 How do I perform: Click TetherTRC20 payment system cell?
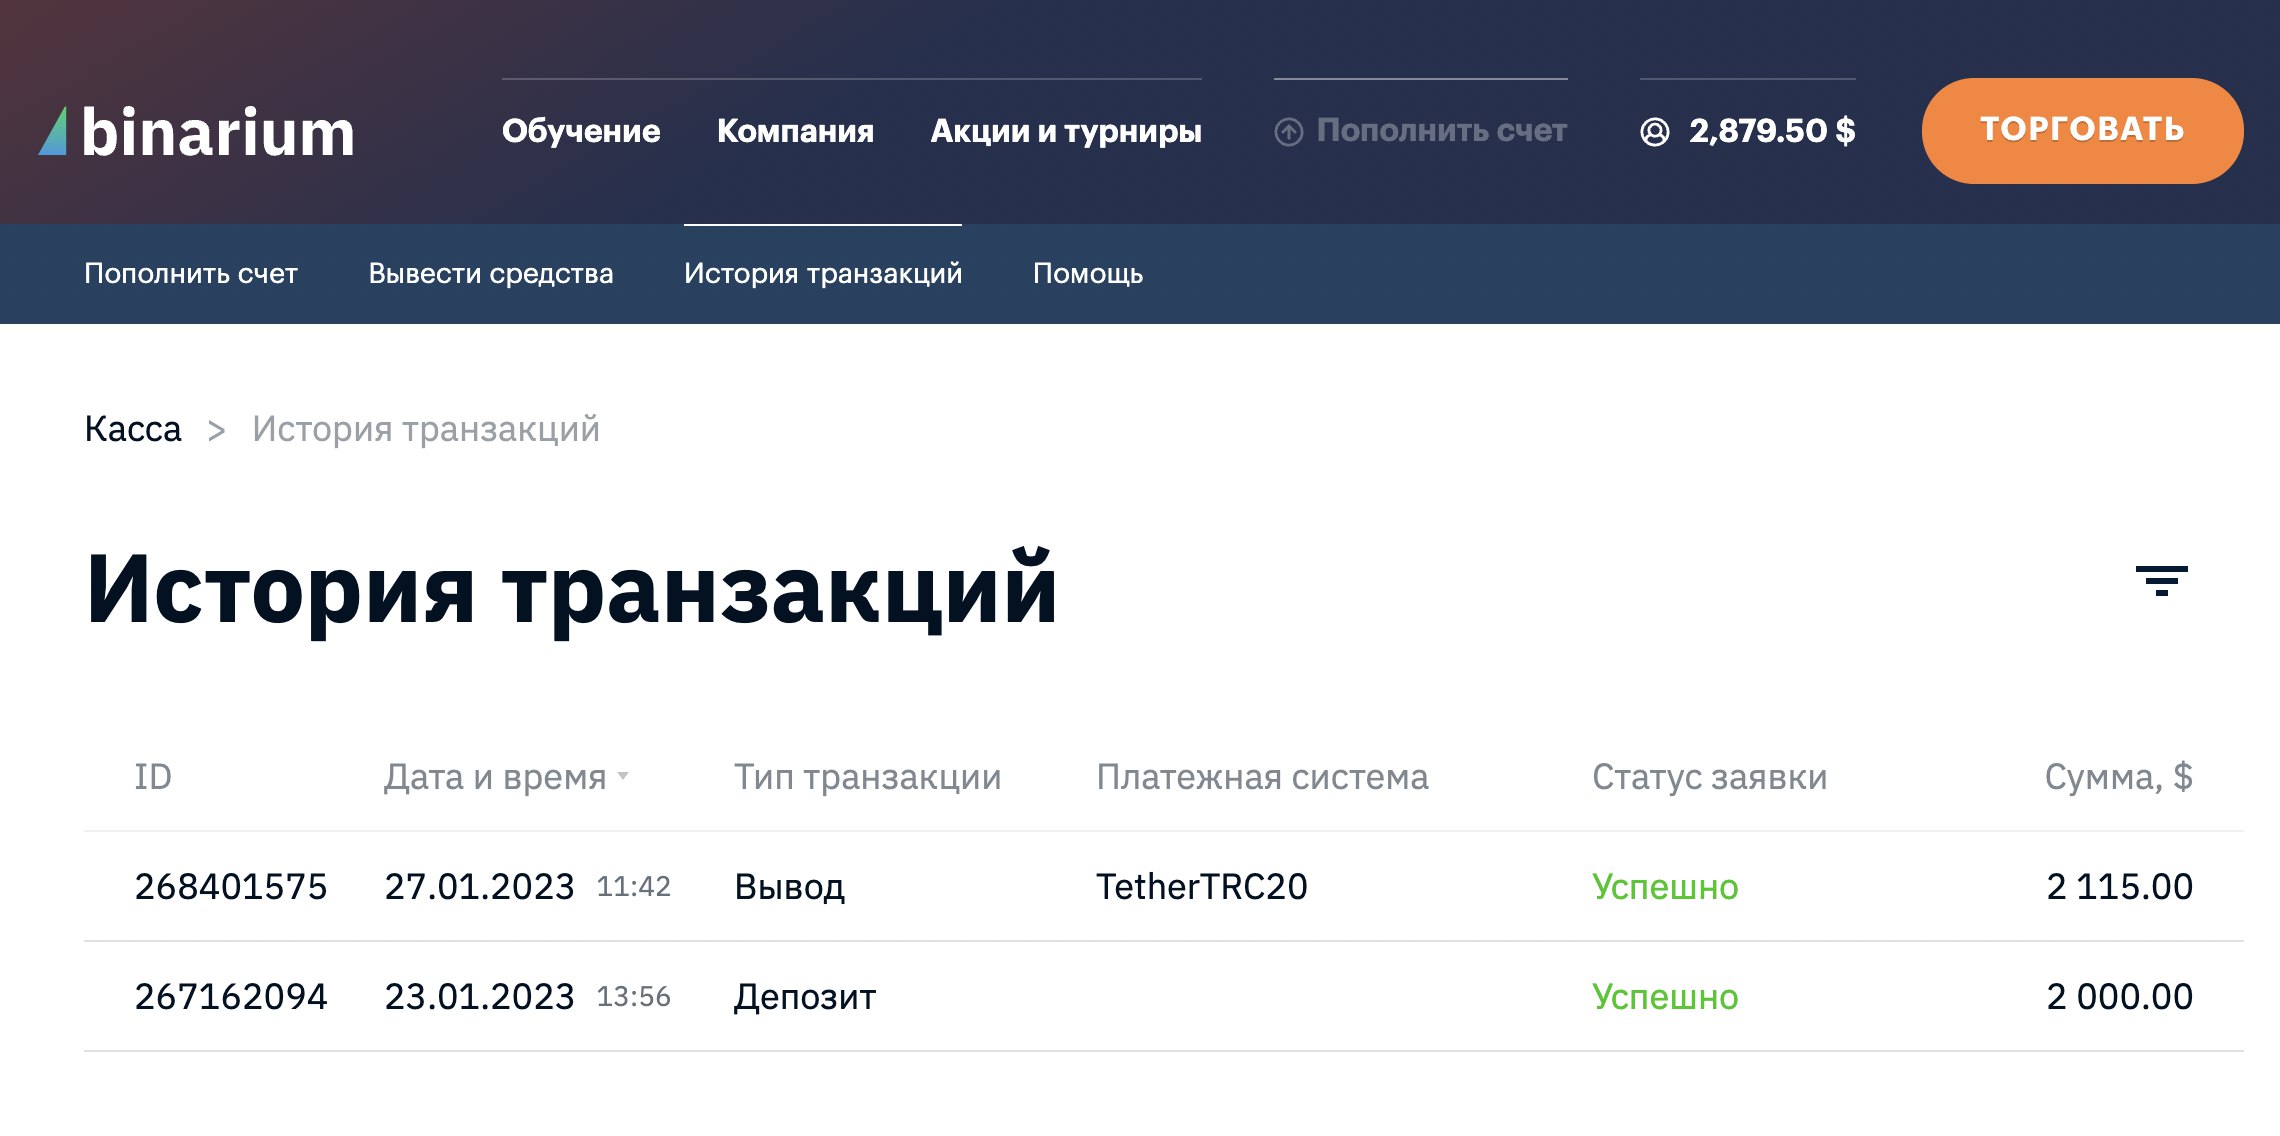[x=1201, y=886]
